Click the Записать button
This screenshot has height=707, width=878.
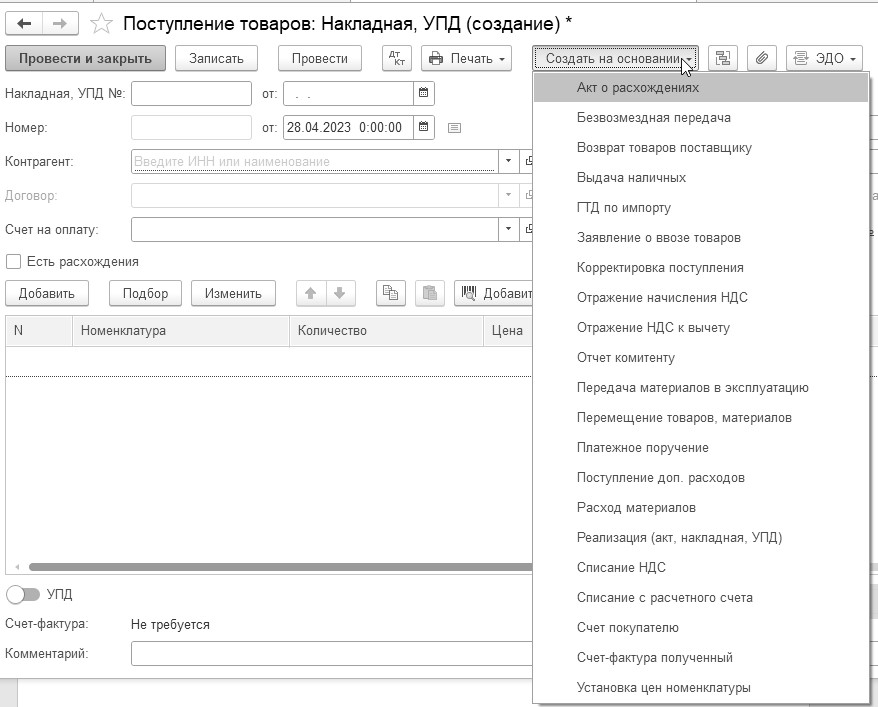pos(216,58)
